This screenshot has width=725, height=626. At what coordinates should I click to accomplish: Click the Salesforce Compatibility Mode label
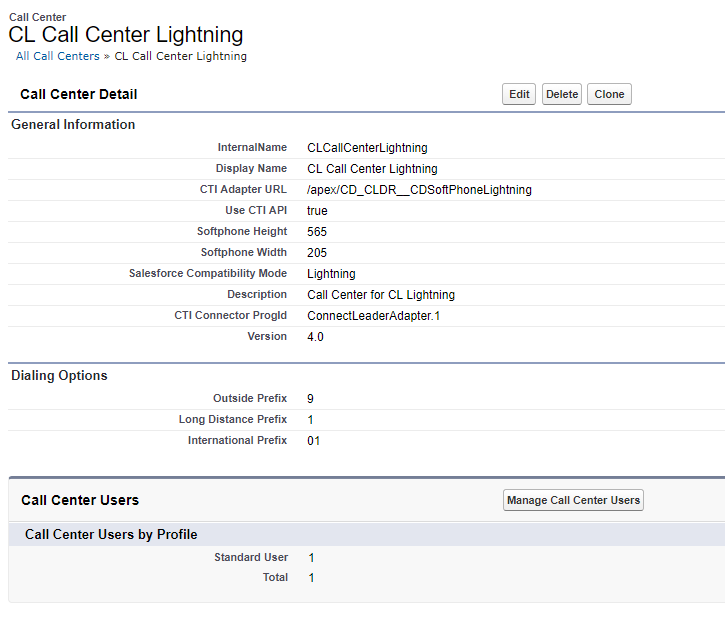pyautogui.click(x=208, y=273)
